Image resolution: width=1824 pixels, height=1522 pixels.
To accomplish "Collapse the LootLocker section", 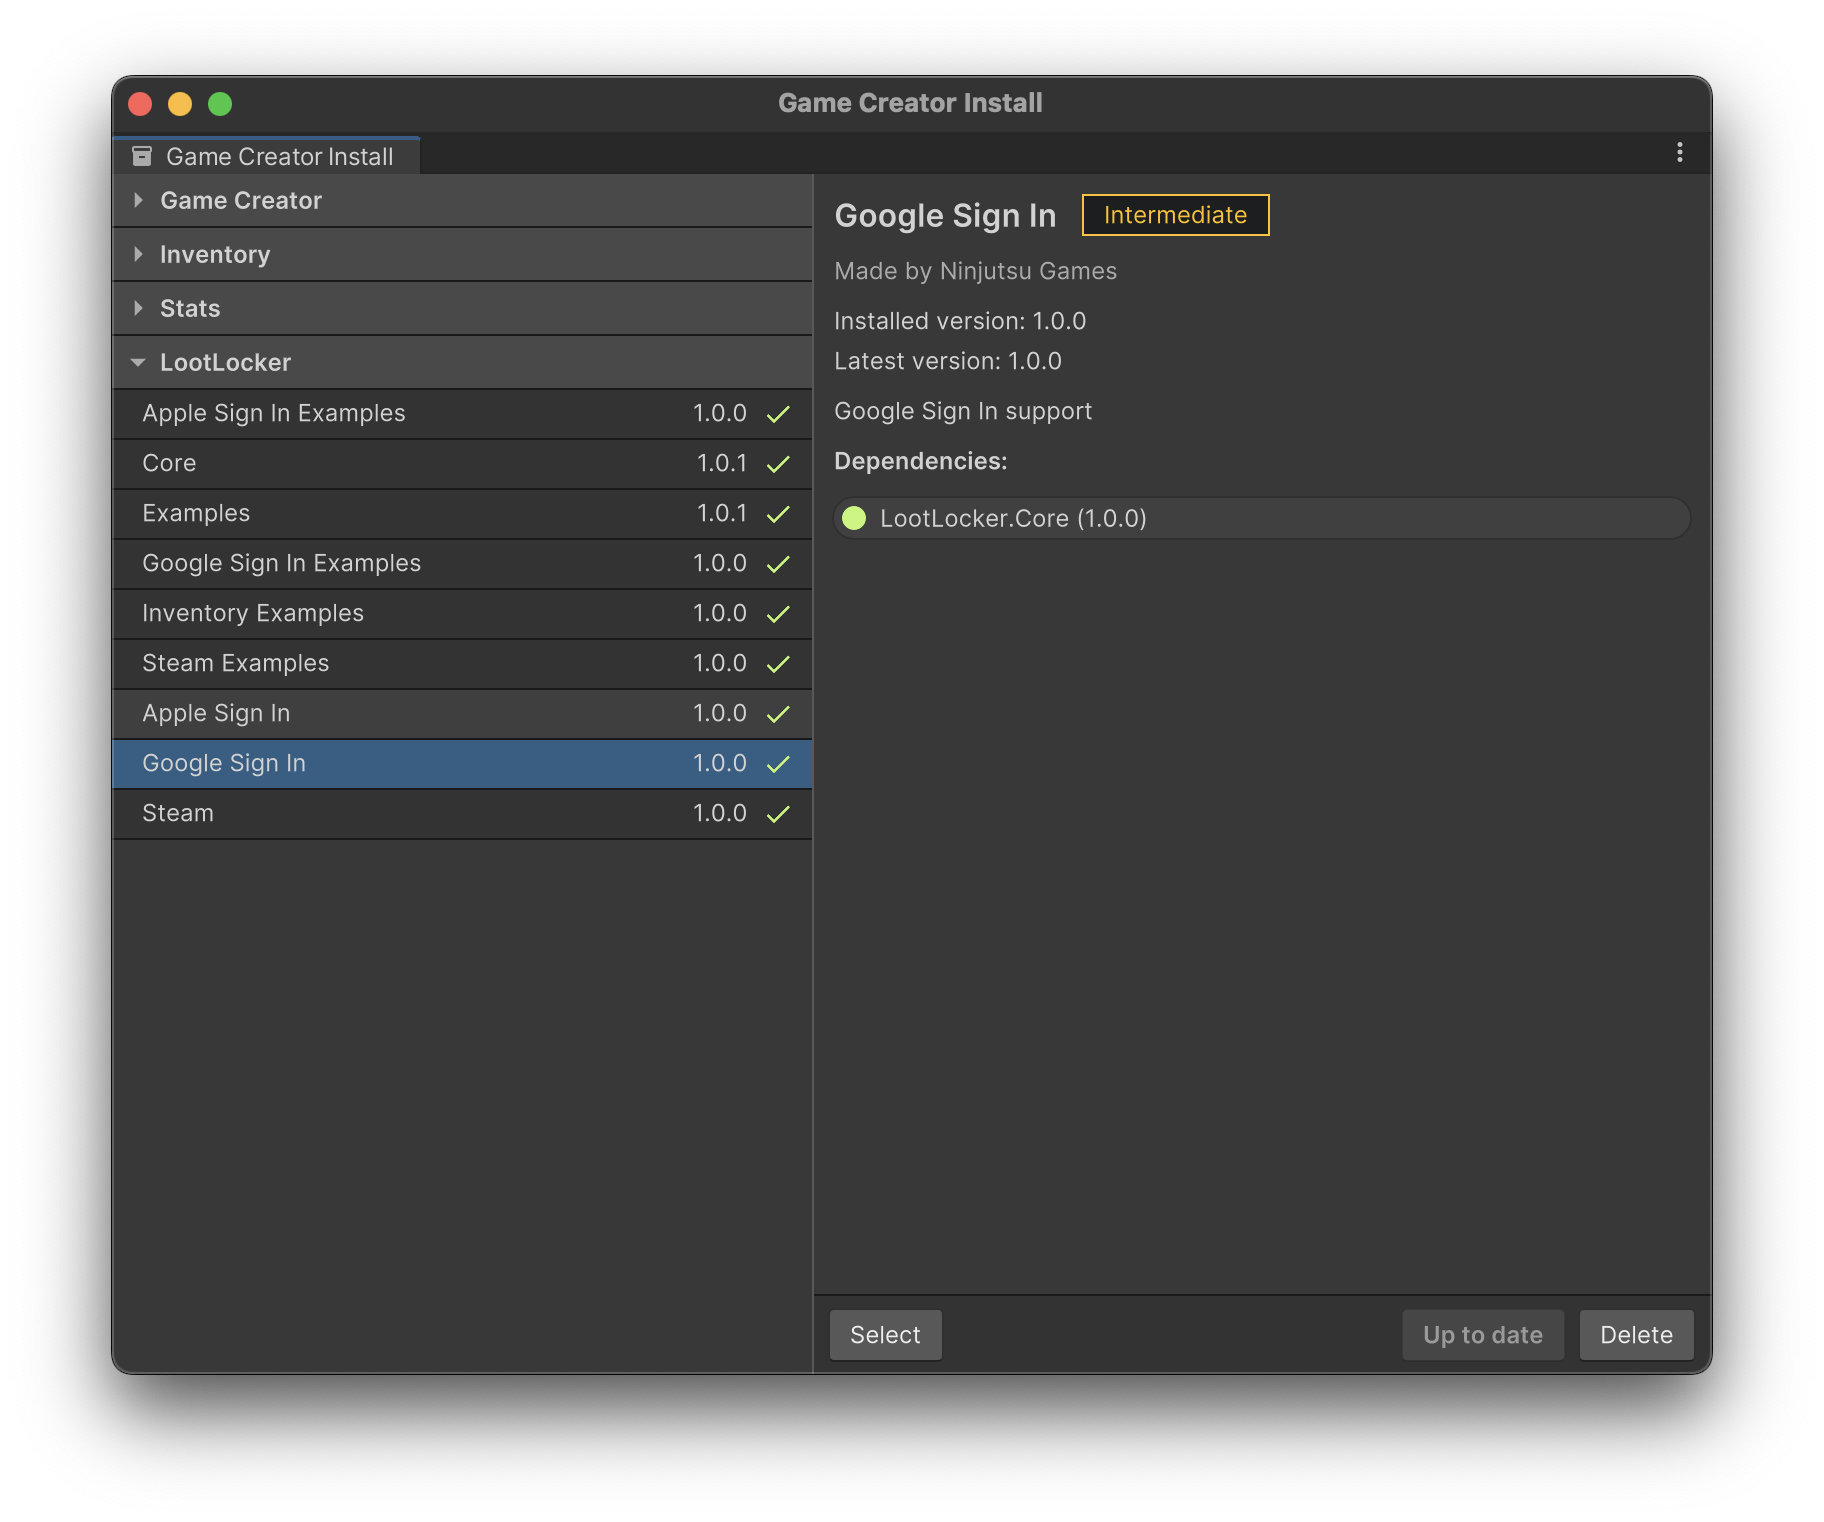I will click(139, 363).
